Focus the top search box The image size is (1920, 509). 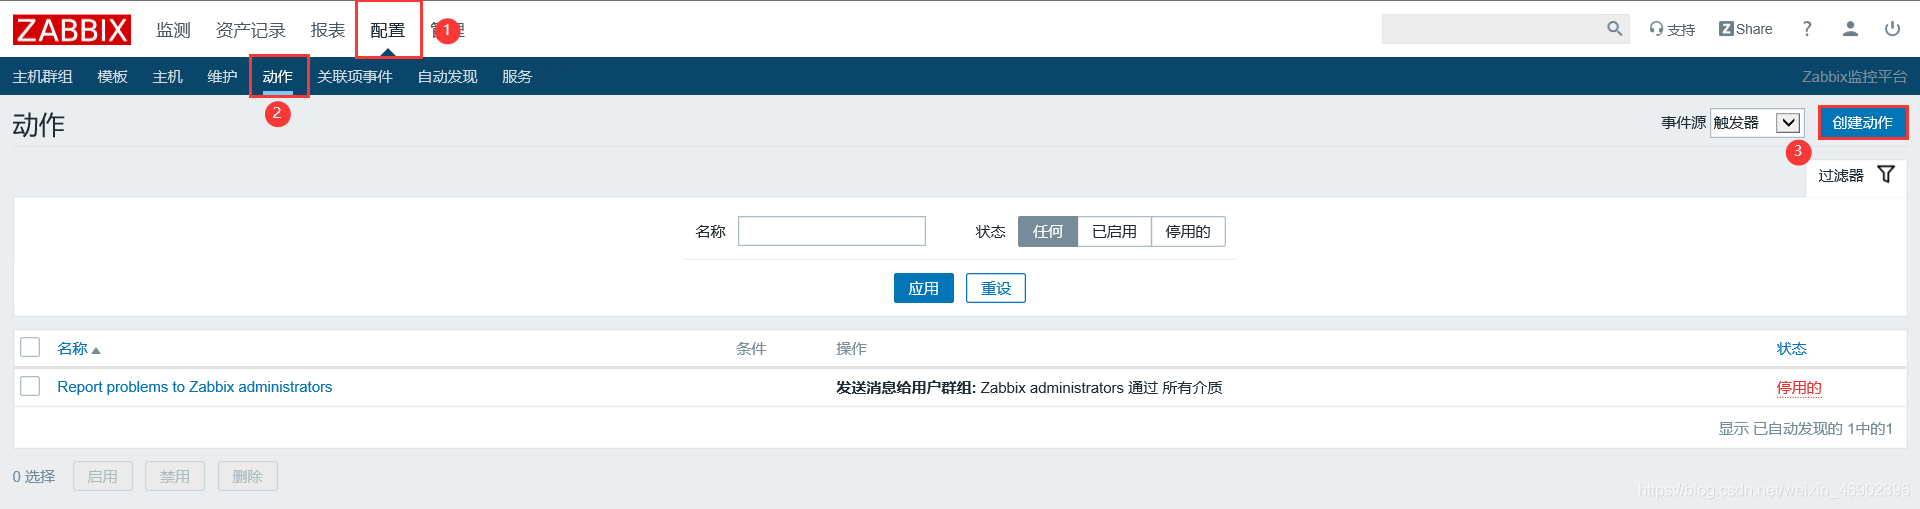[x=1505, y=29]
